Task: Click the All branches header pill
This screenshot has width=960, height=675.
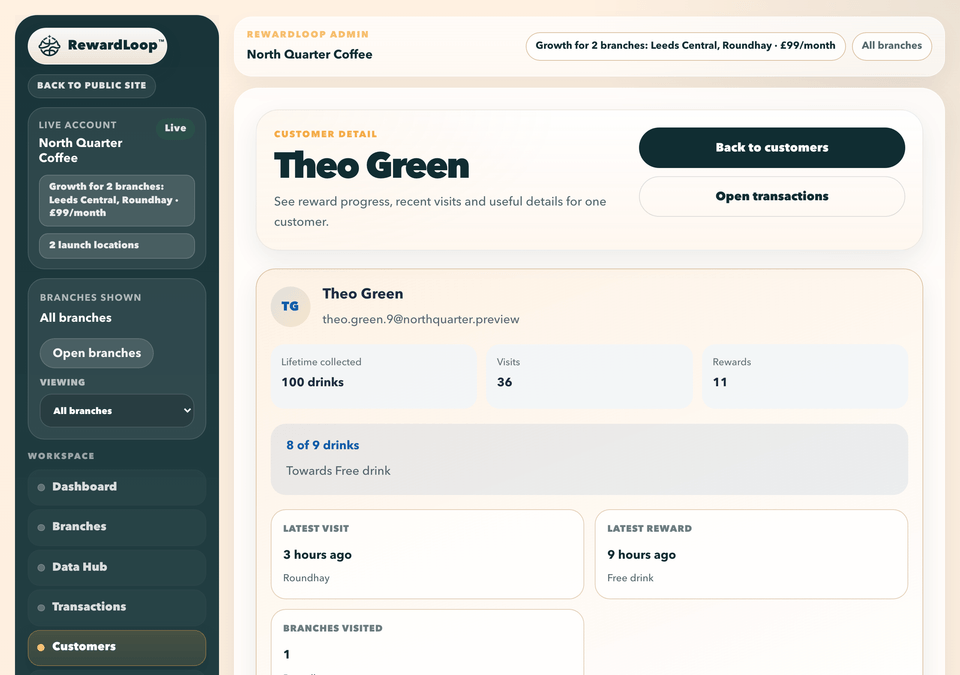Action: click(x=891, y=46)
